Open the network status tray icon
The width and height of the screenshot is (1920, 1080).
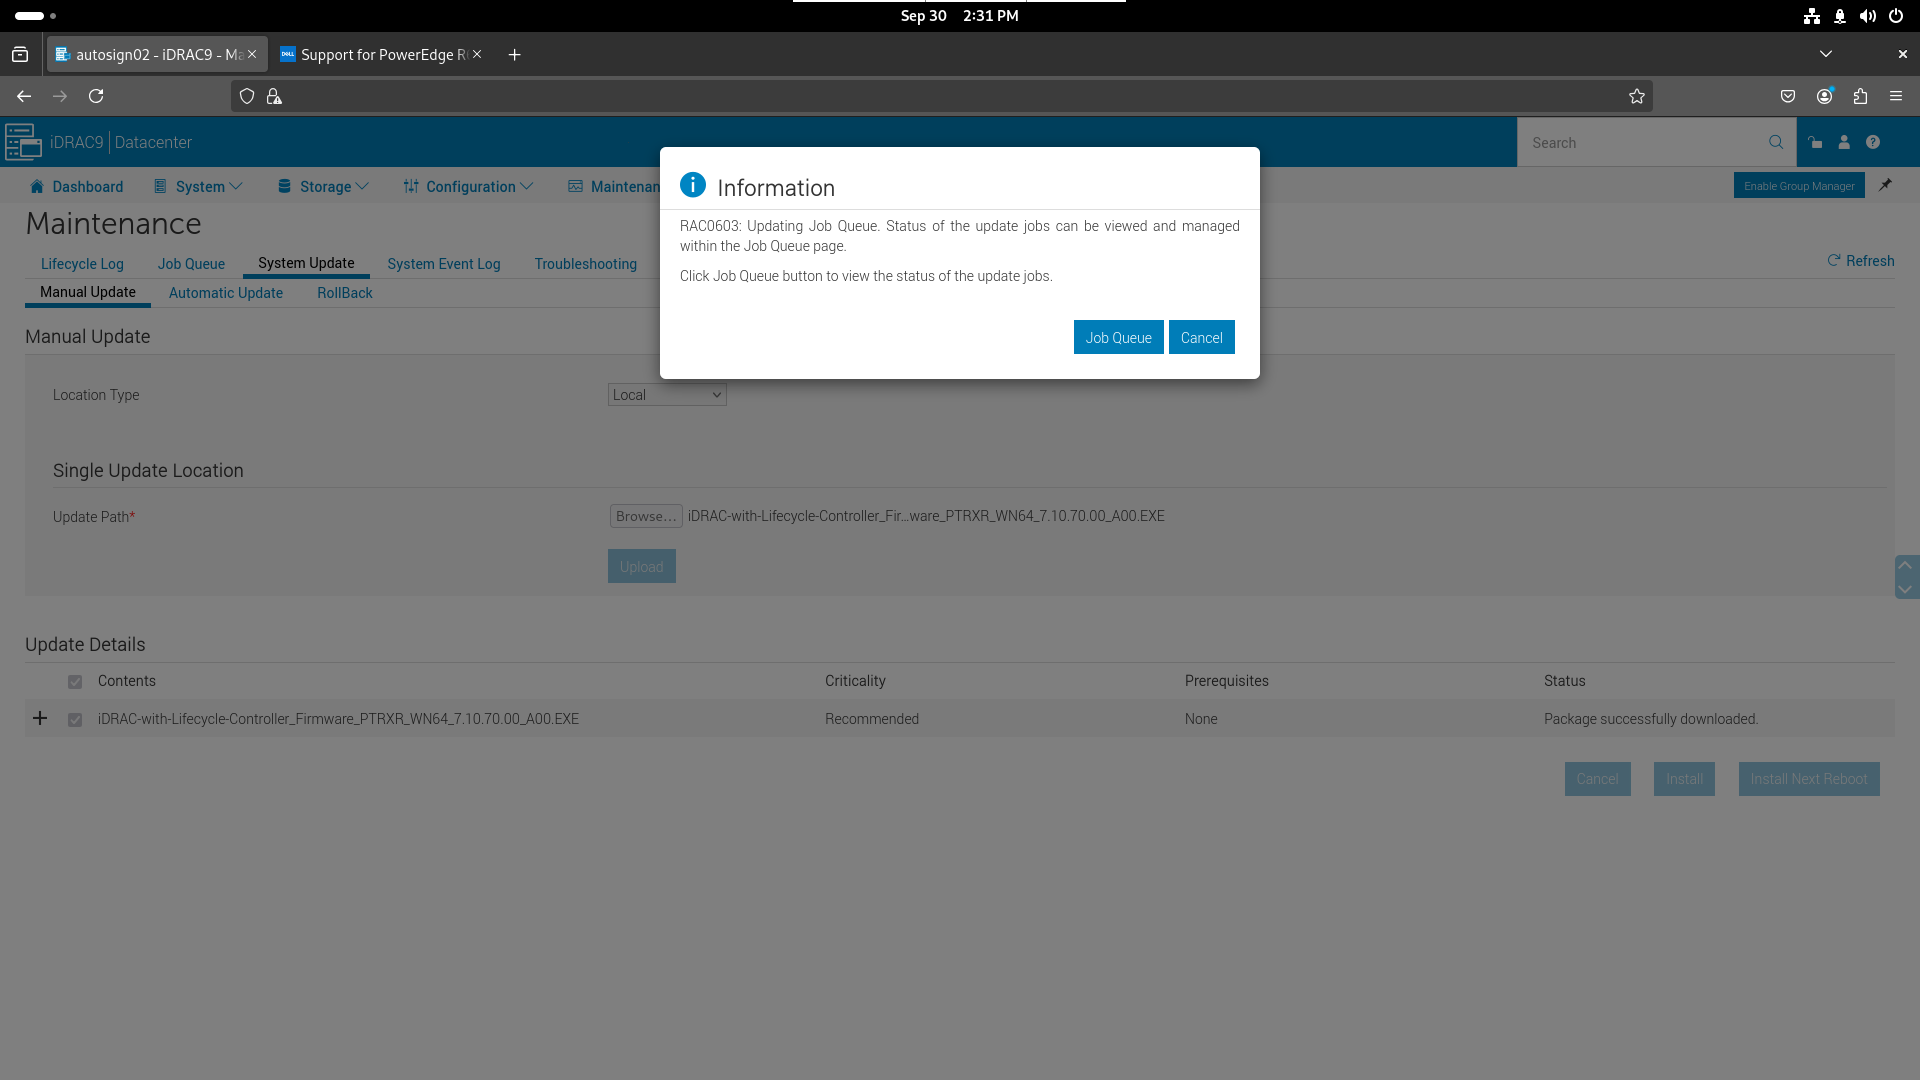1812,16
